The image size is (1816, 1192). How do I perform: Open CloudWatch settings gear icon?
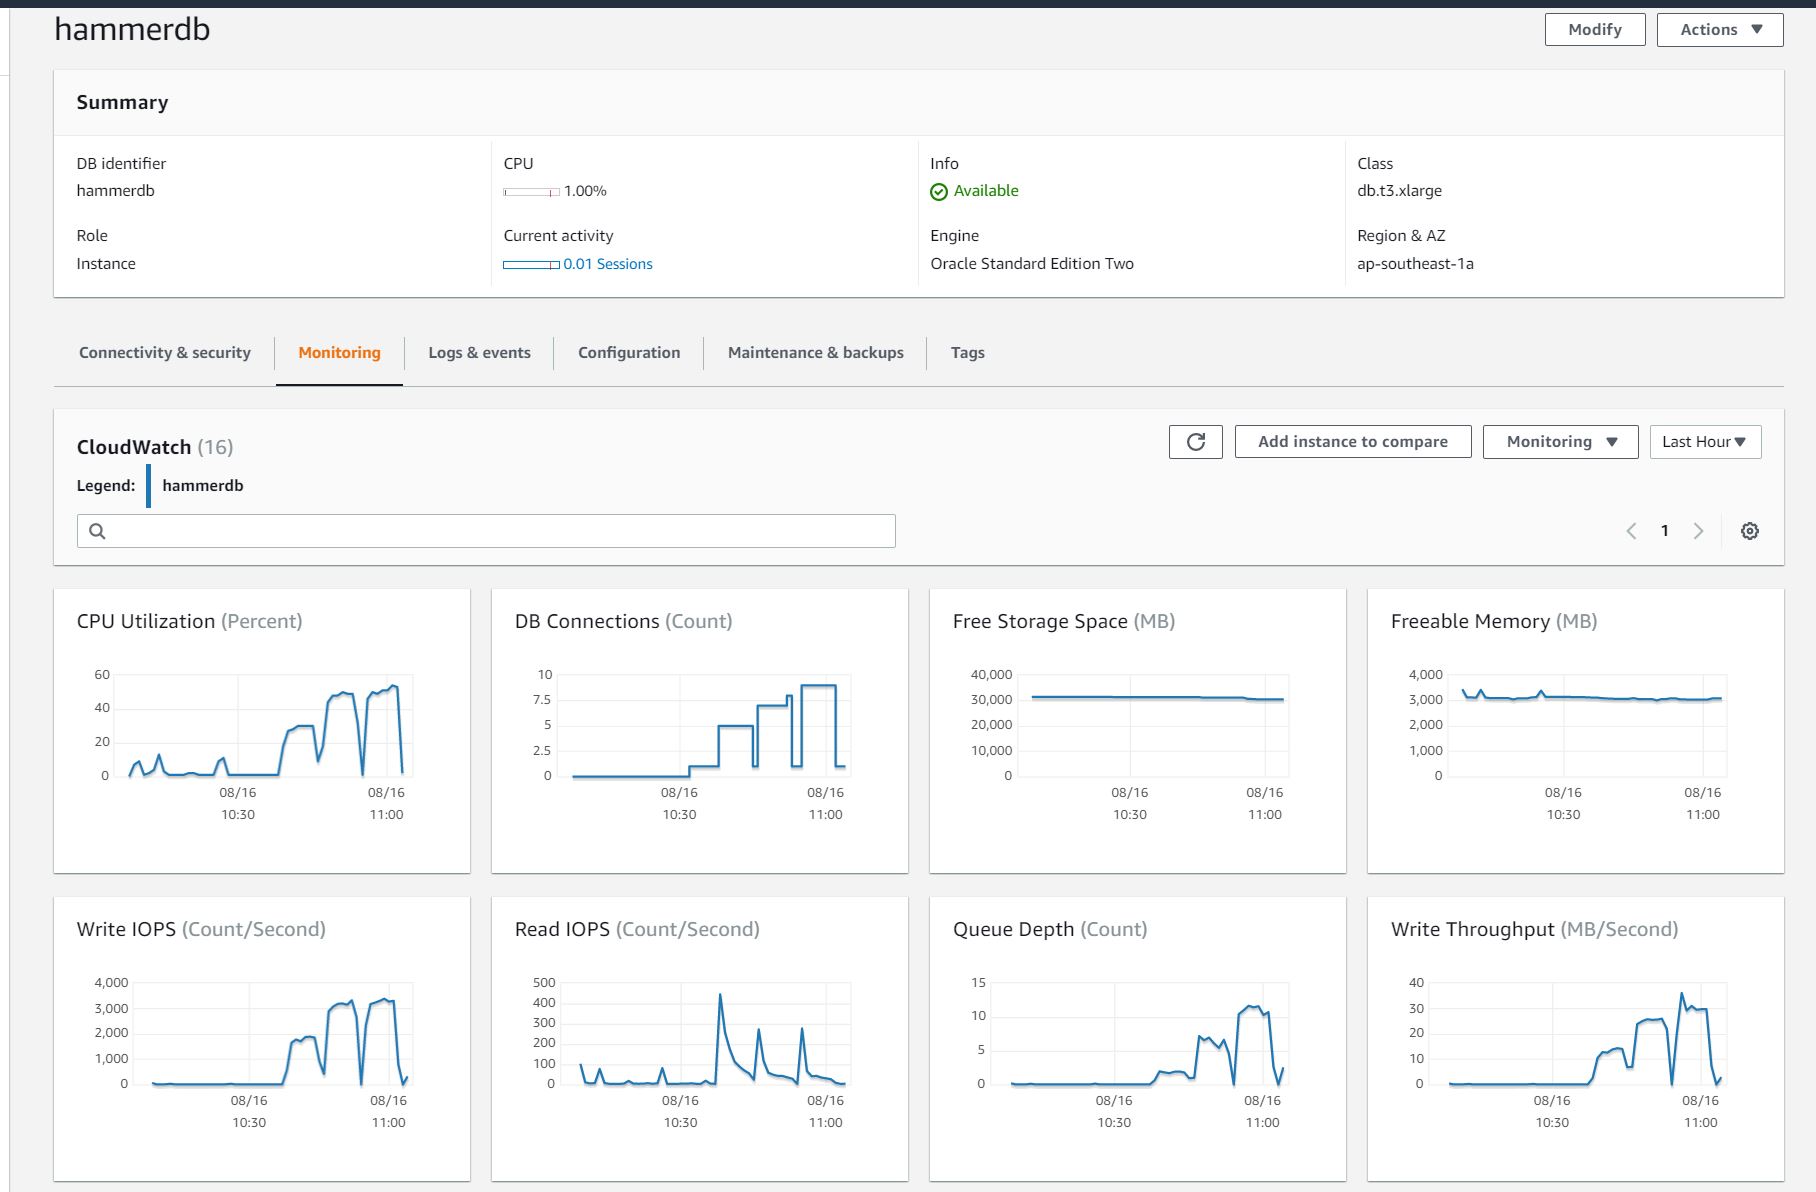(1749, 531)
